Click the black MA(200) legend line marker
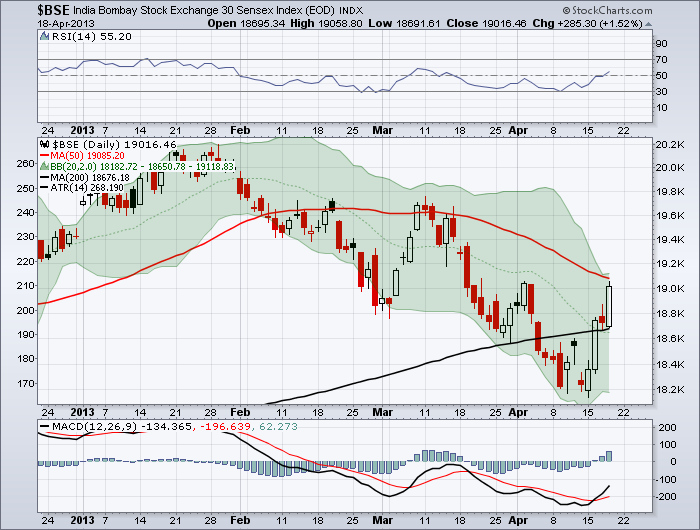The width and height of the screenshot is (700, 530). point(44,177)
